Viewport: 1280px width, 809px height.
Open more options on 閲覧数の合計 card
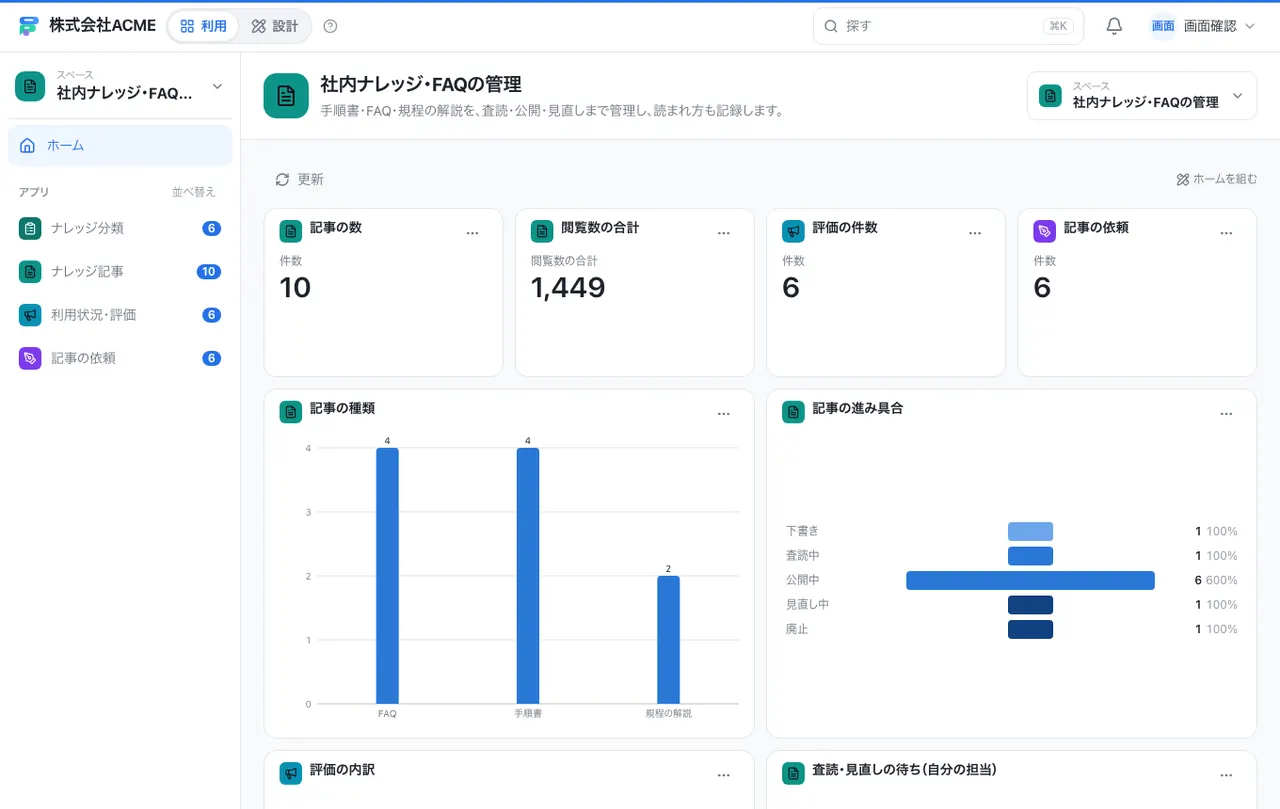tap(724, 233)
